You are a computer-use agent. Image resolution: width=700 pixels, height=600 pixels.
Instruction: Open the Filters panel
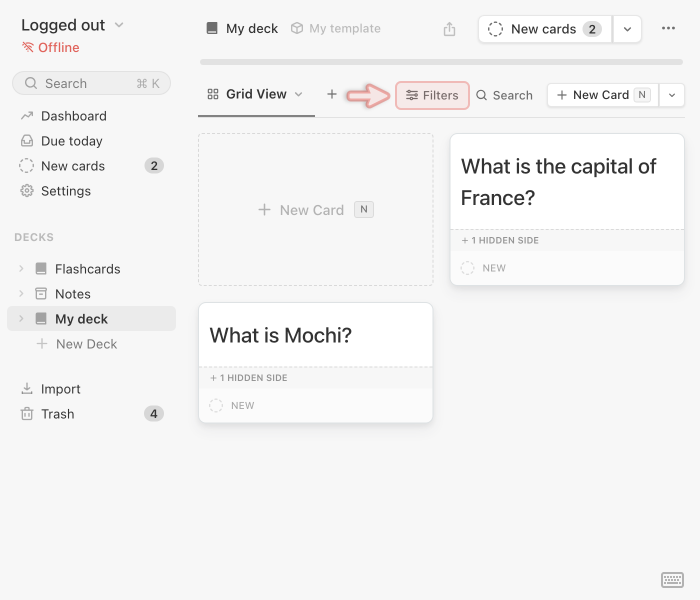(432, 95)
